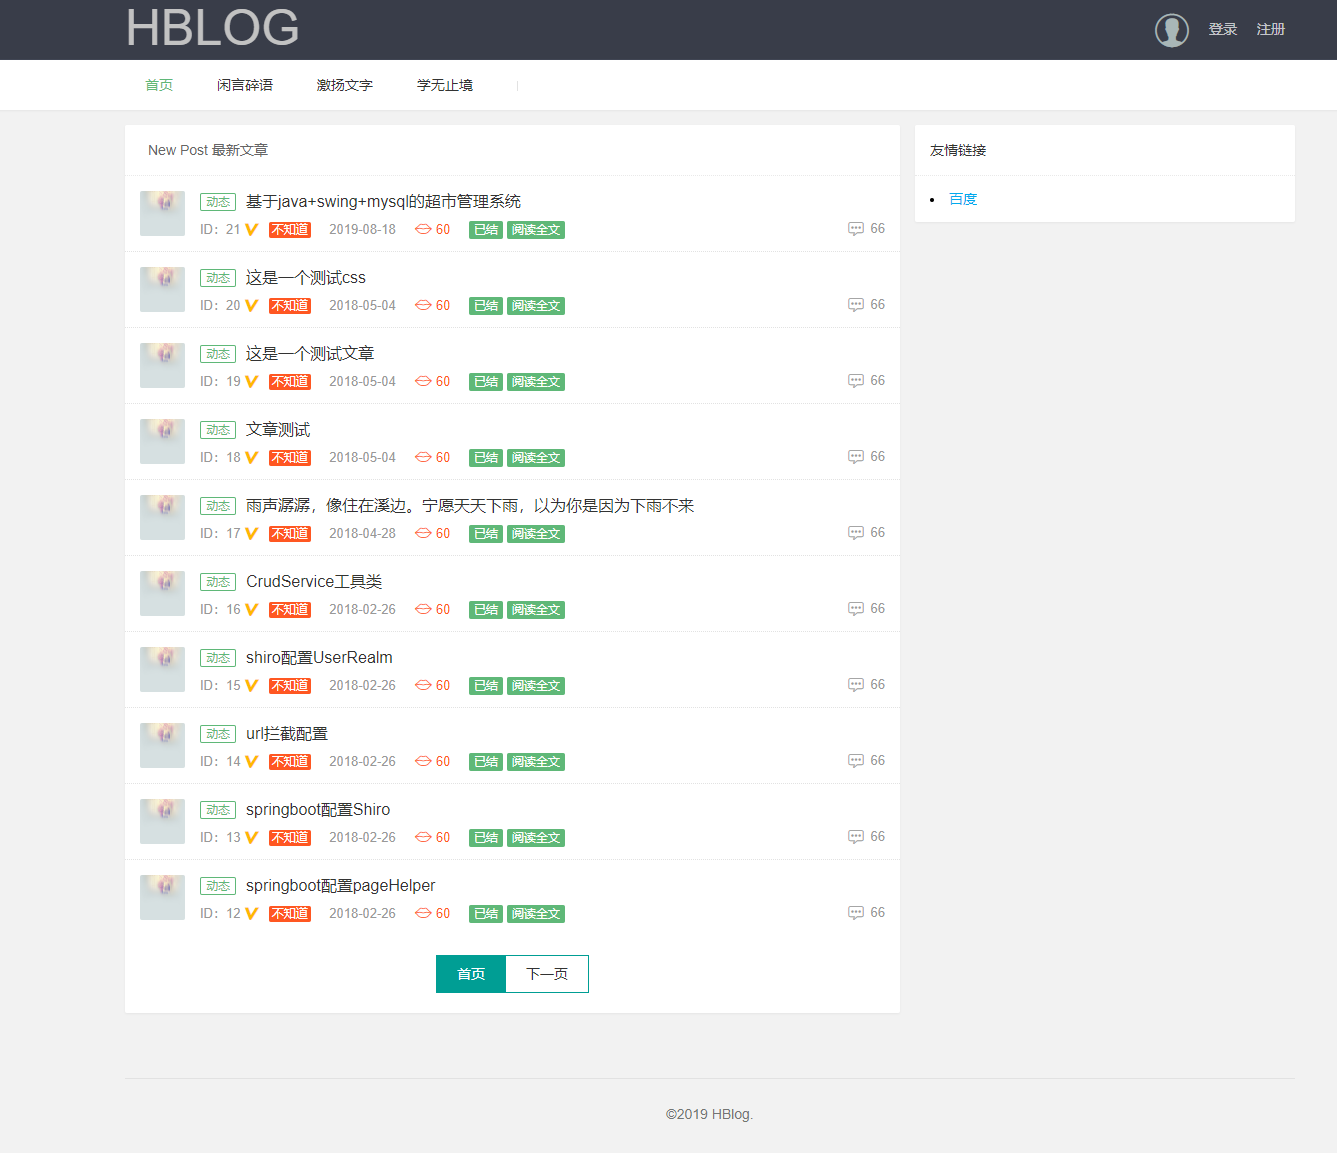
Task: Click the teal 首页 pagination button
Action: (470, 973)
